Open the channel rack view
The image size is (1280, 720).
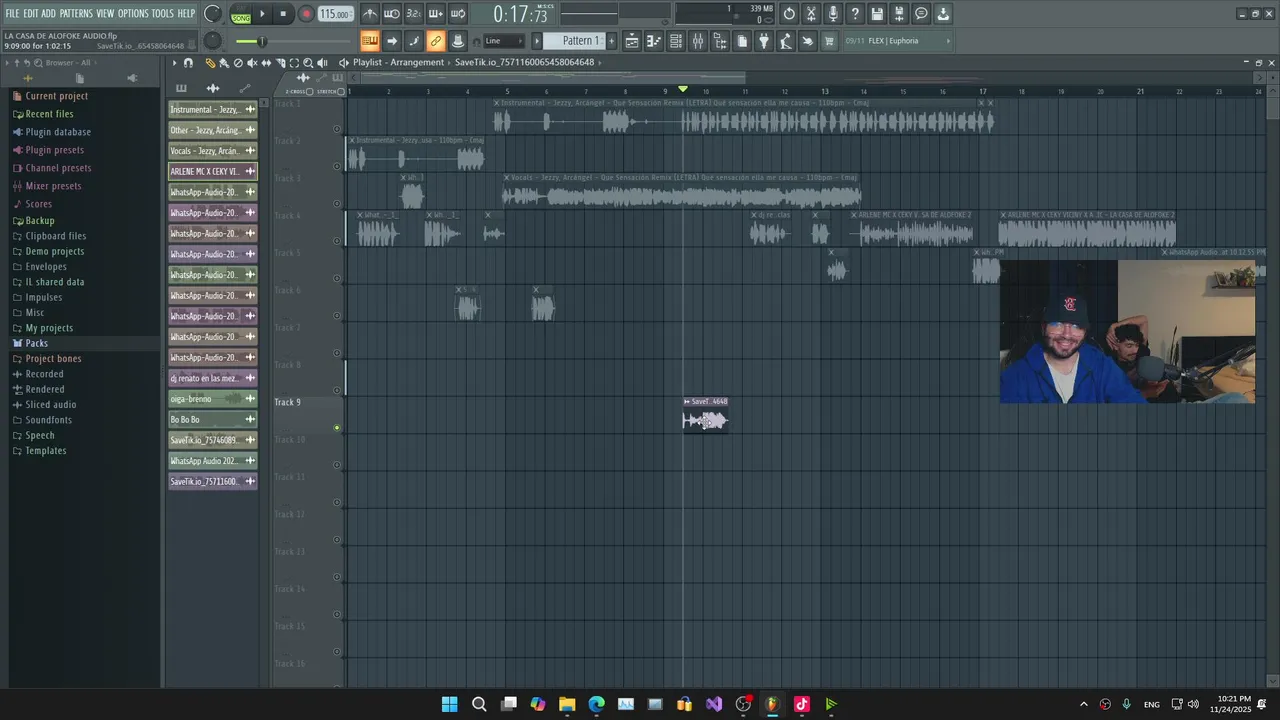click(x=676, y=41)
